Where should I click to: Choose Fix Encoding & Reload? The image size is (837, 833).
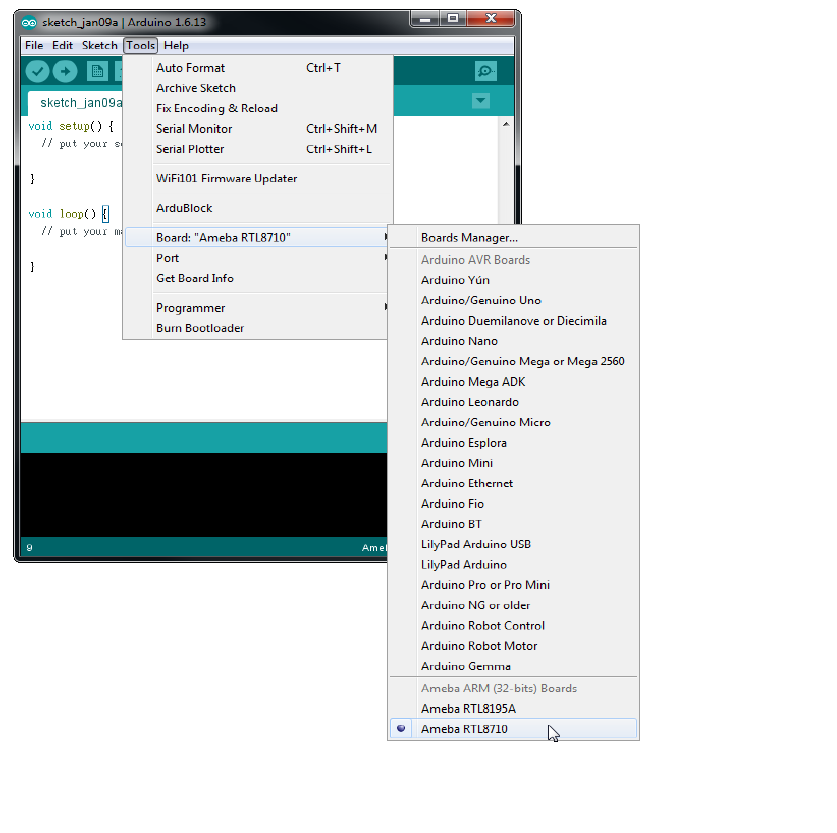coord(257,108)
